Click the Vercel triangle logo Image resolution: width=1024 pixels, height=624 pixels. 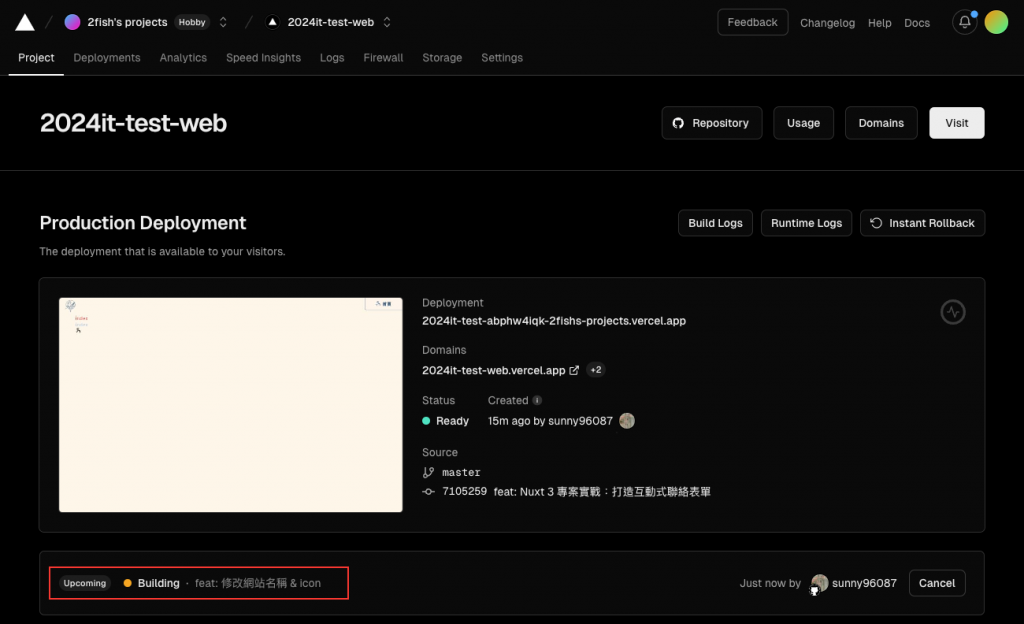pyautogui.click(x=25, y=22)
